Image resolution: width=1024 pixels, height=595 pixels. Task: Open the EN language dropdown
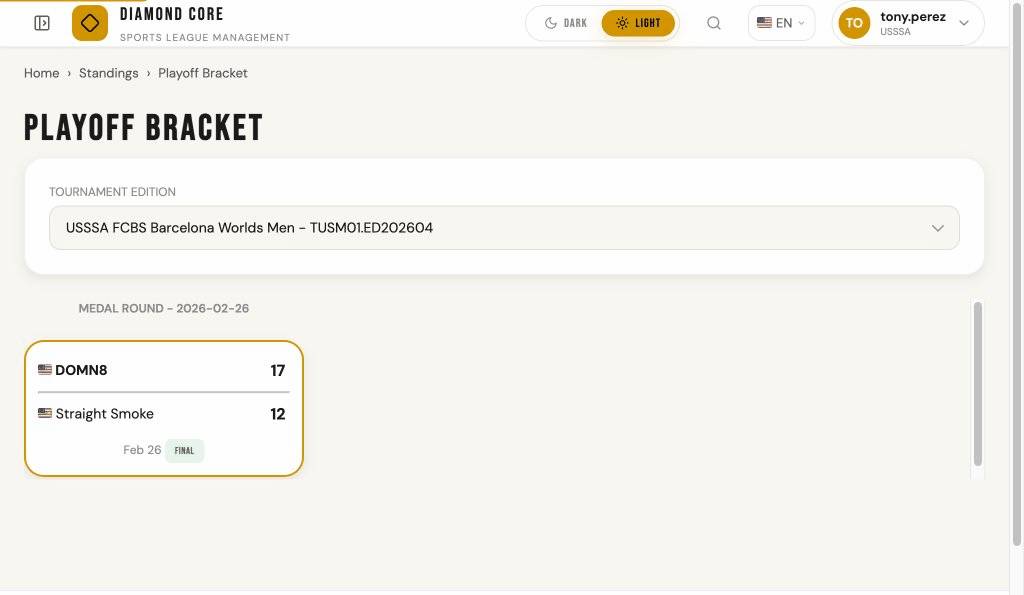click(x=782, y=23)
